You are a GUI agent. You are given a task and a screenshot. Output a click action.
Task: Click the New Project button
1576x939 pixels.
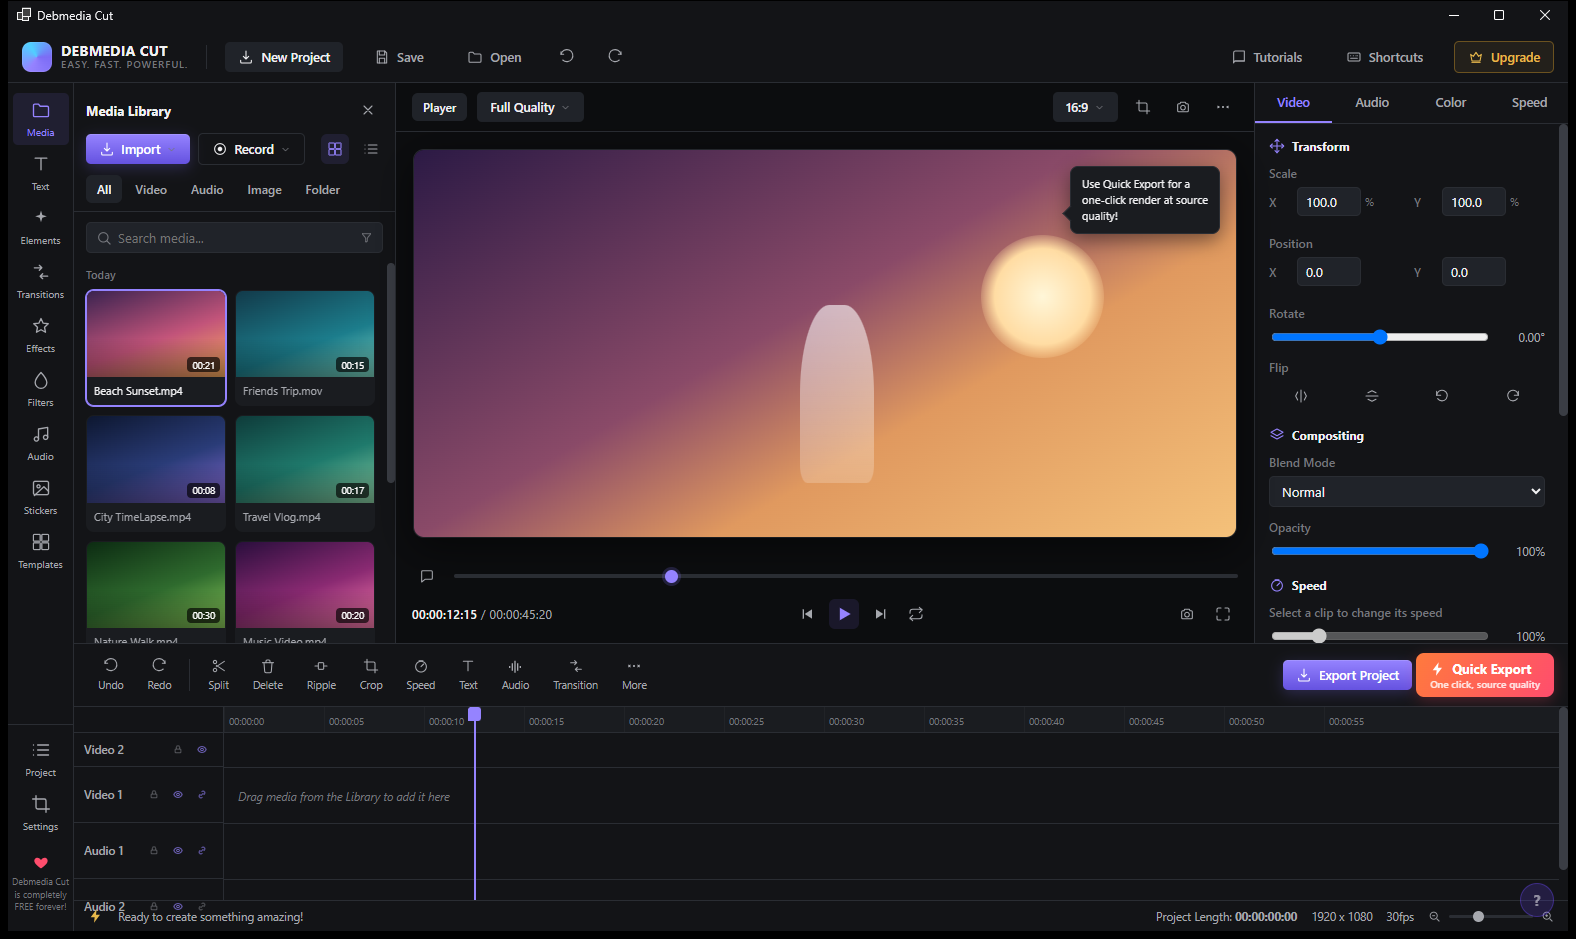tap(284, 57)
